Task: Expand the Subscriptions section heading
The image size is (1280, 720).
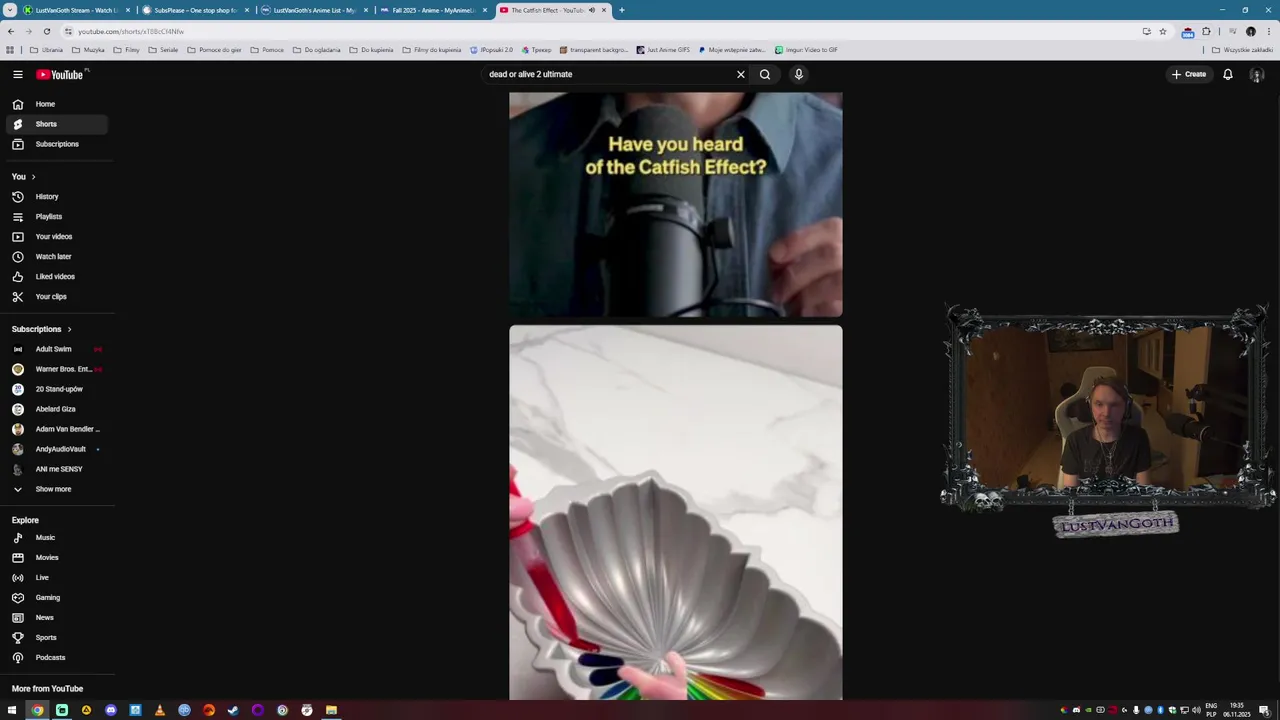Action: (42, 329)
